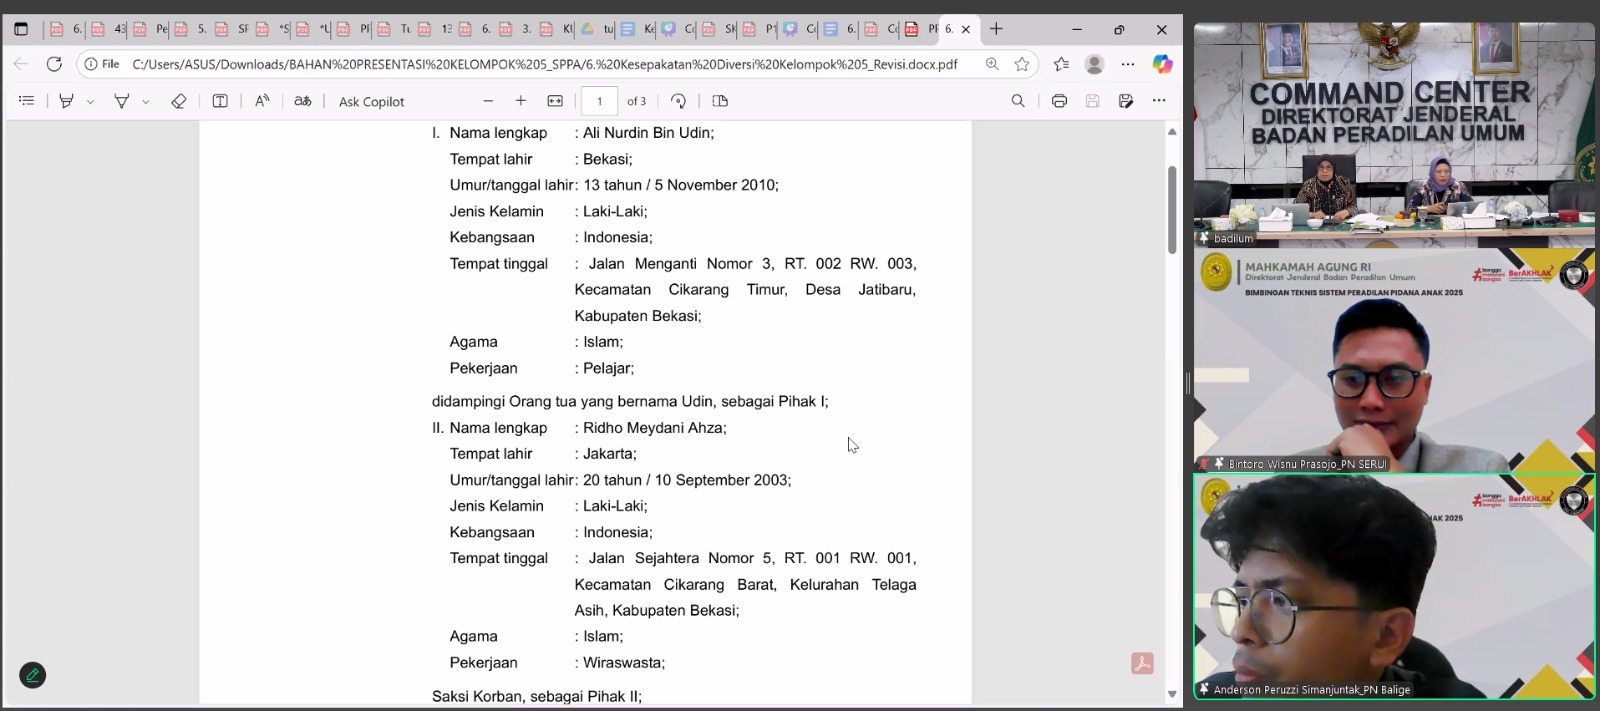Switch the PDF page view layout
Image resolution: width=1600 pixels, height=711 pixels.
pyautogui.click(x=720, y=101)
